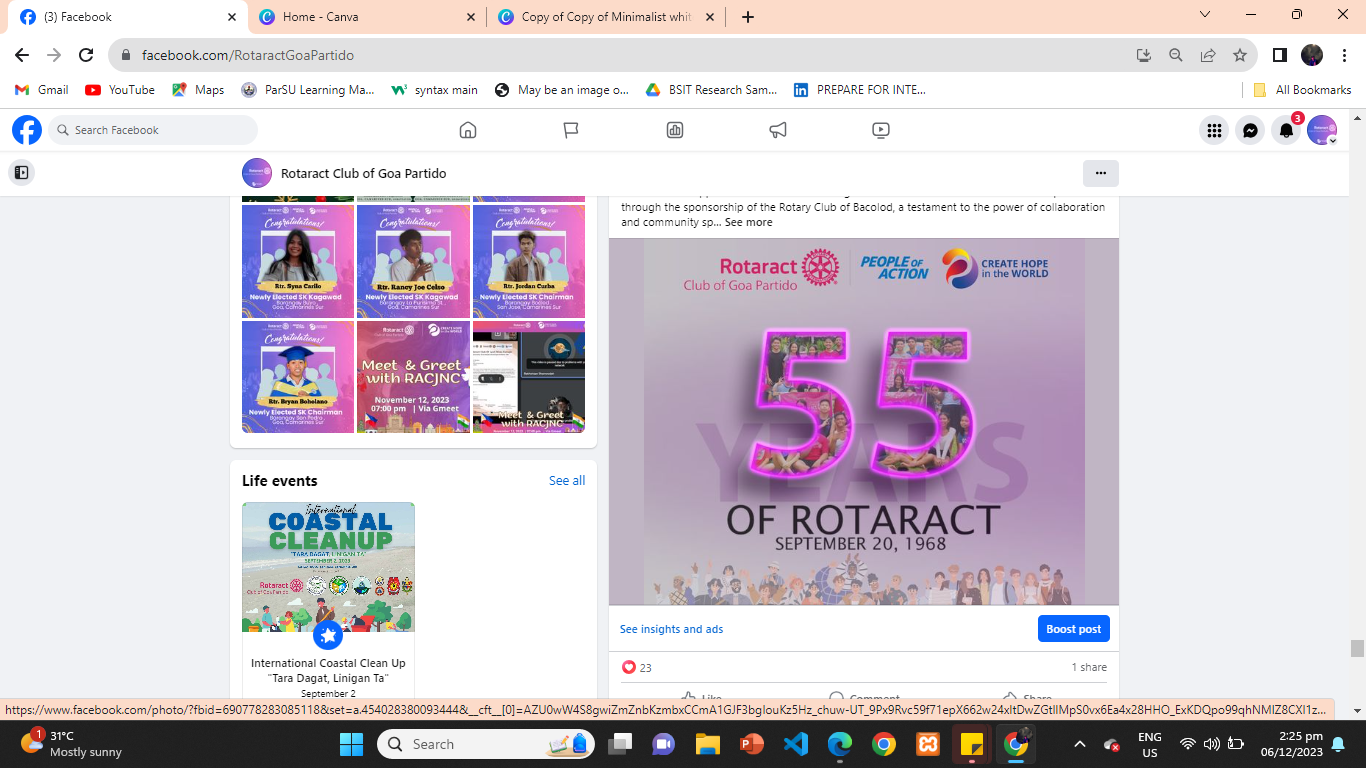Open Visual Studio Code from taskbar
The width and height of the screenshot is (1366, 768).
click(795, 744)
